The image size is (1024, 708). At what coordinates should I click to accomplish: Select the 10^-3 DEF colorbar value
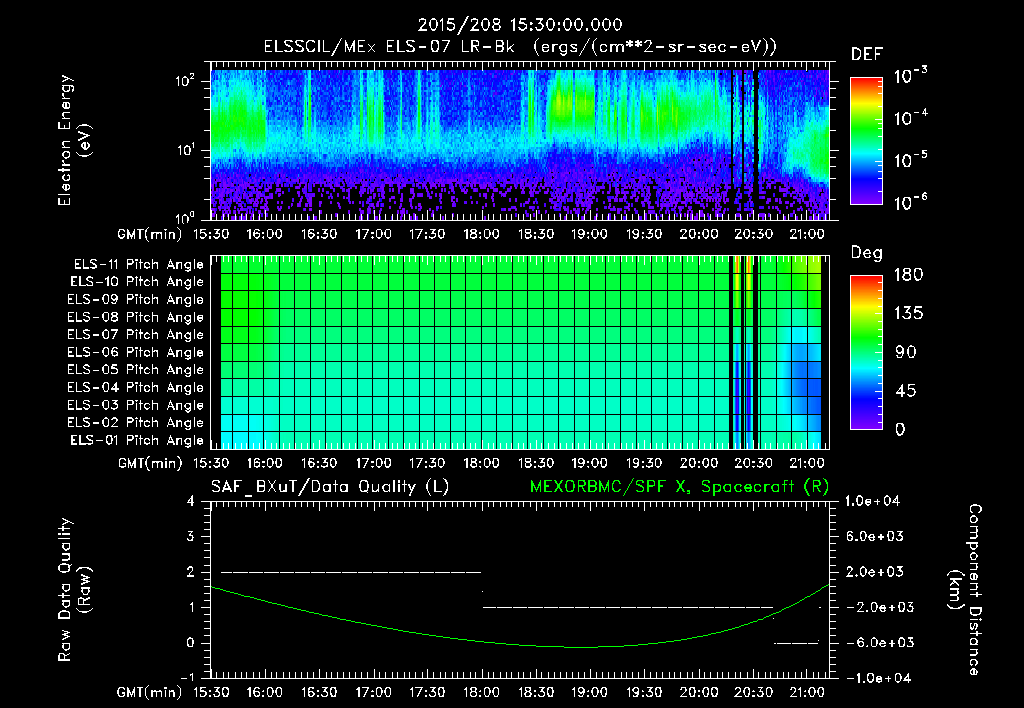coord(910,76)
